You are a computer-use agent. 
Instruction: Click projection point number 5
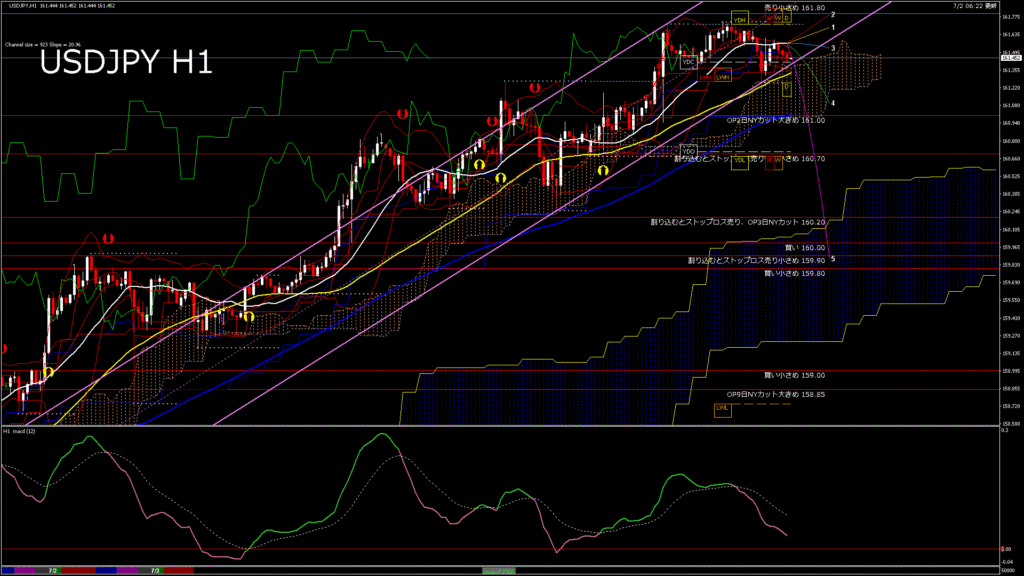833,260
